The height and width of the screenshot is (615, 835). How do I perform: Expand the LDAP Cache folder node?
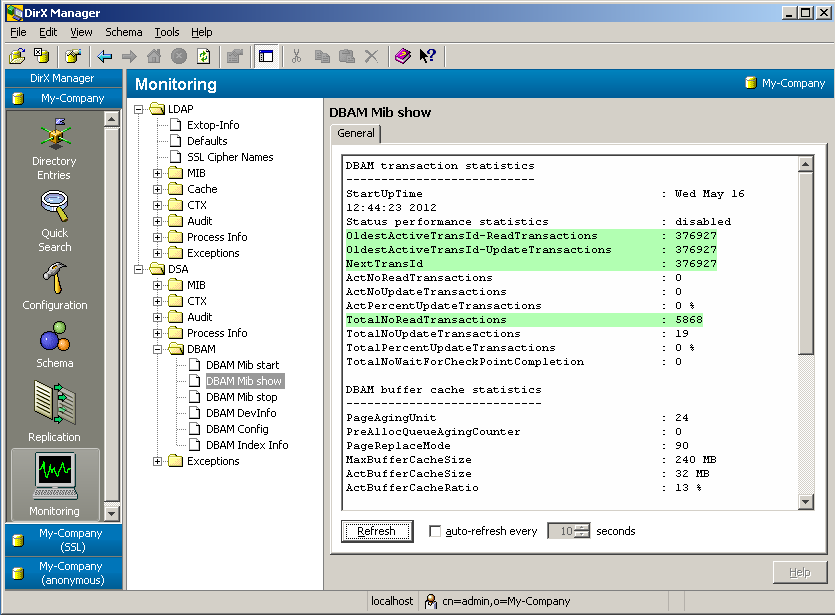pos(158,189)
